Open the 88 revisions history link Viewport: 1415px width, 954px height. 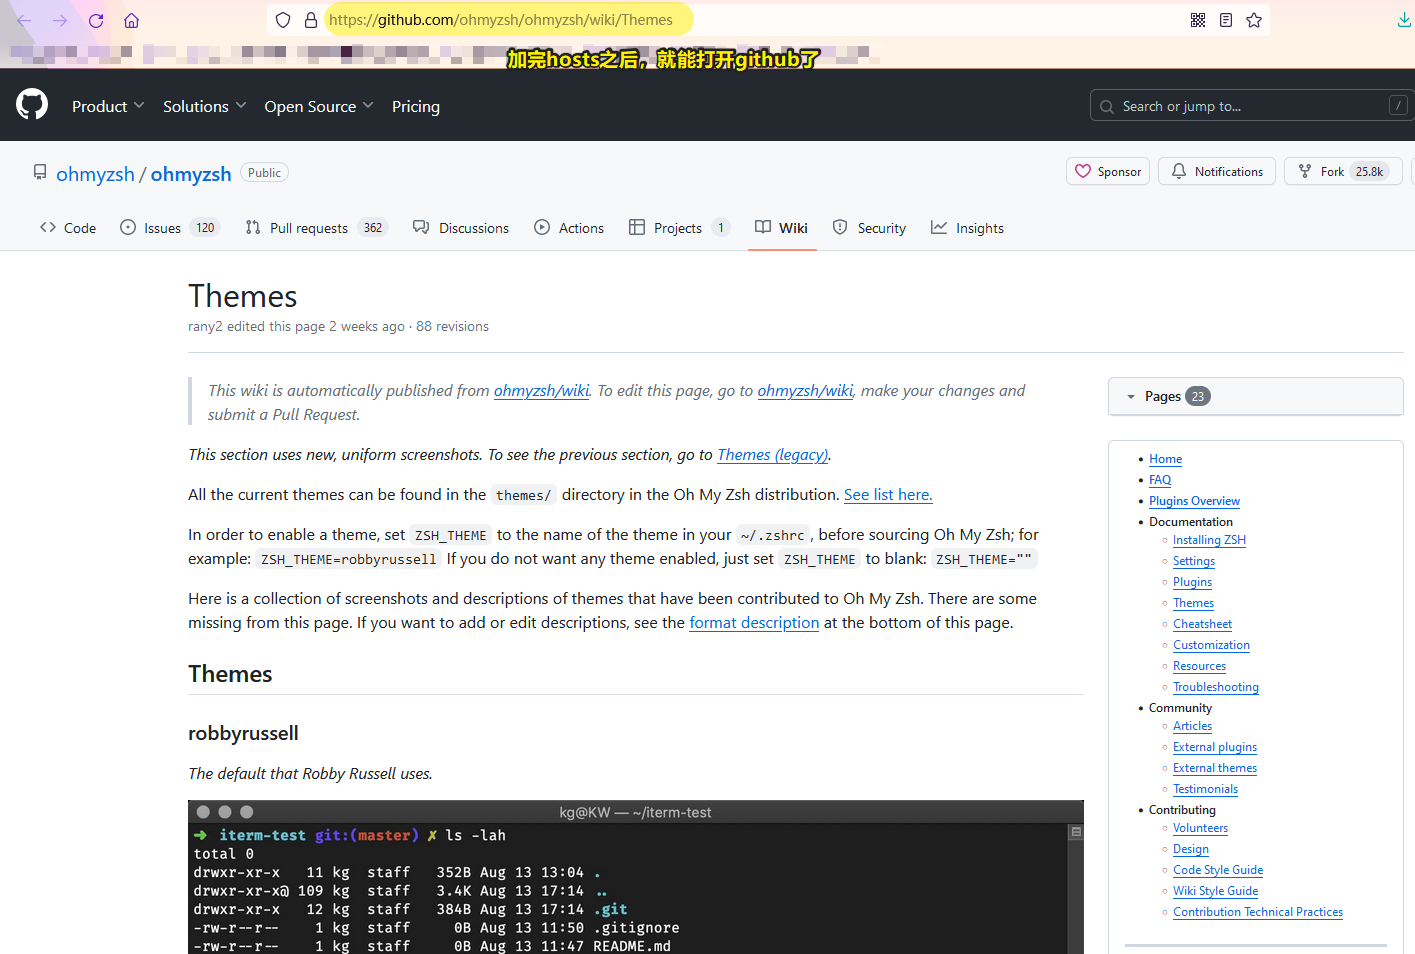[x=452, y=327]
